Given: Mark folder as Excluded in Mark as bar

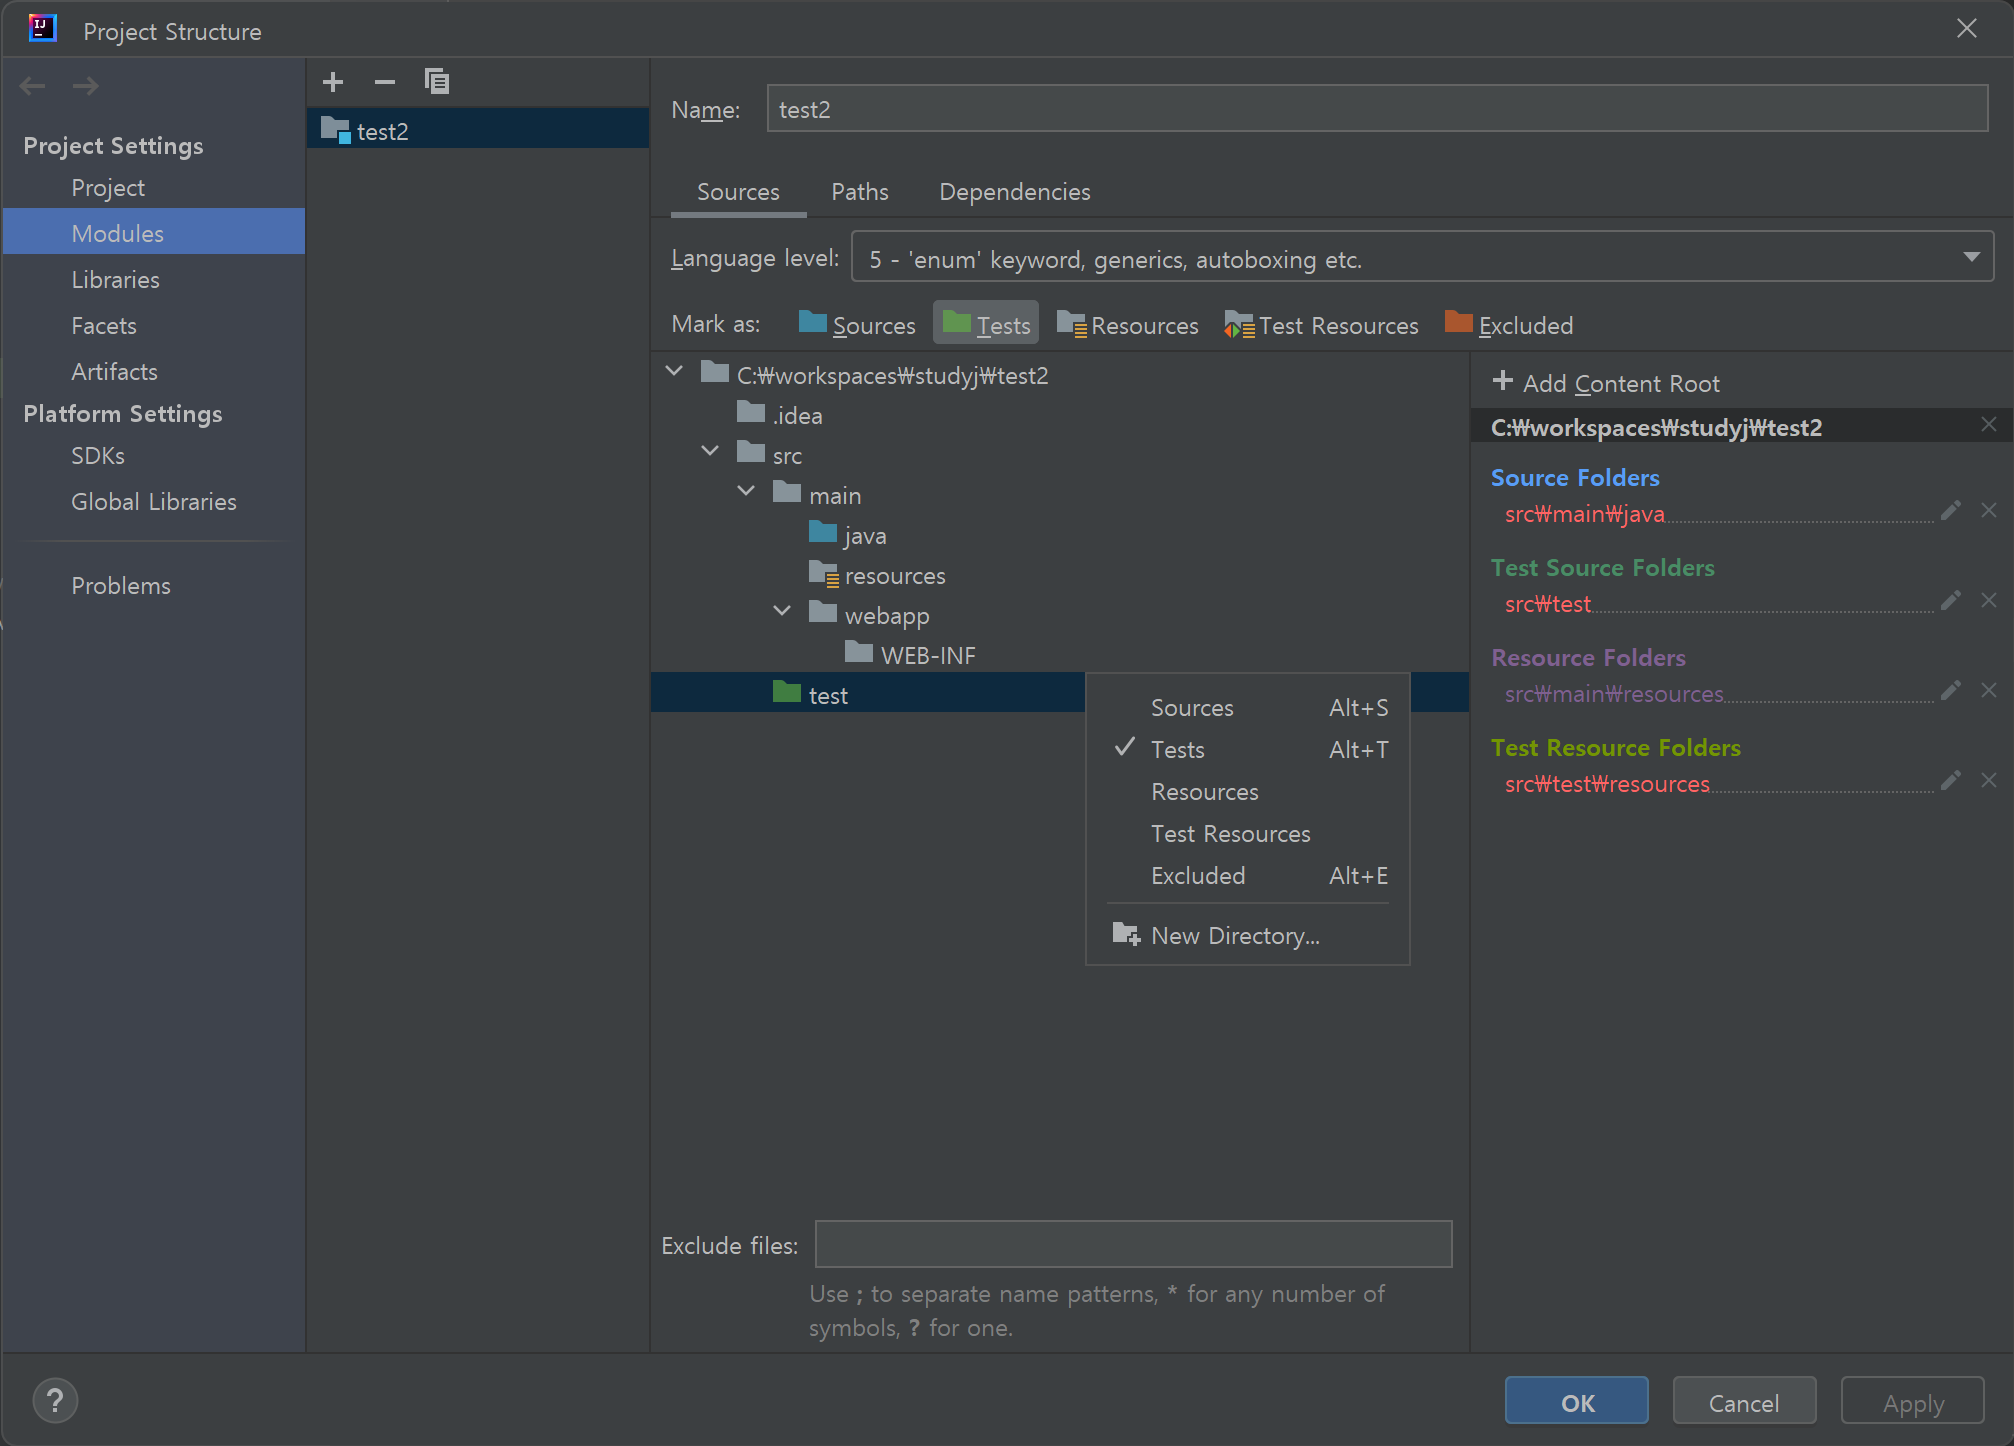Looking at the screenshot, I should pos(1509,325).
